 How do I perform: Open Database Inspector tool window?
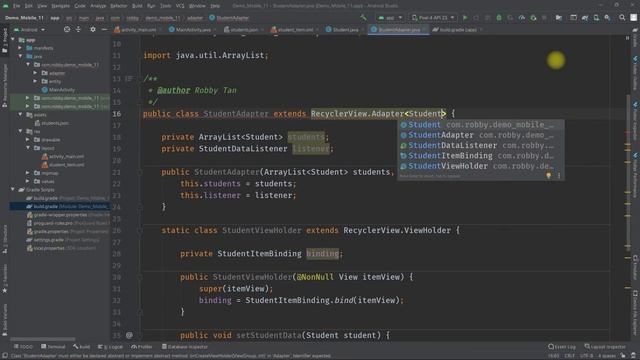pos(184,347)
